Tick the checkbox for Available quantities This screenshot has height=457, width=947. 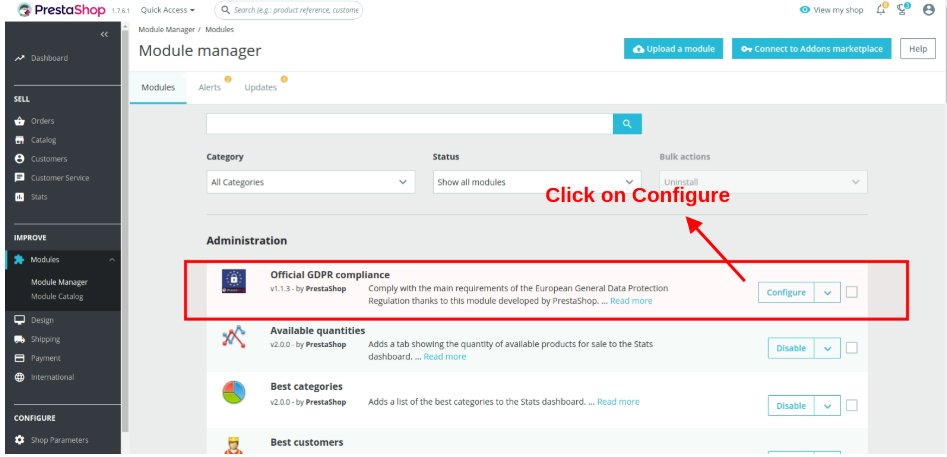(x=852, y=348)
